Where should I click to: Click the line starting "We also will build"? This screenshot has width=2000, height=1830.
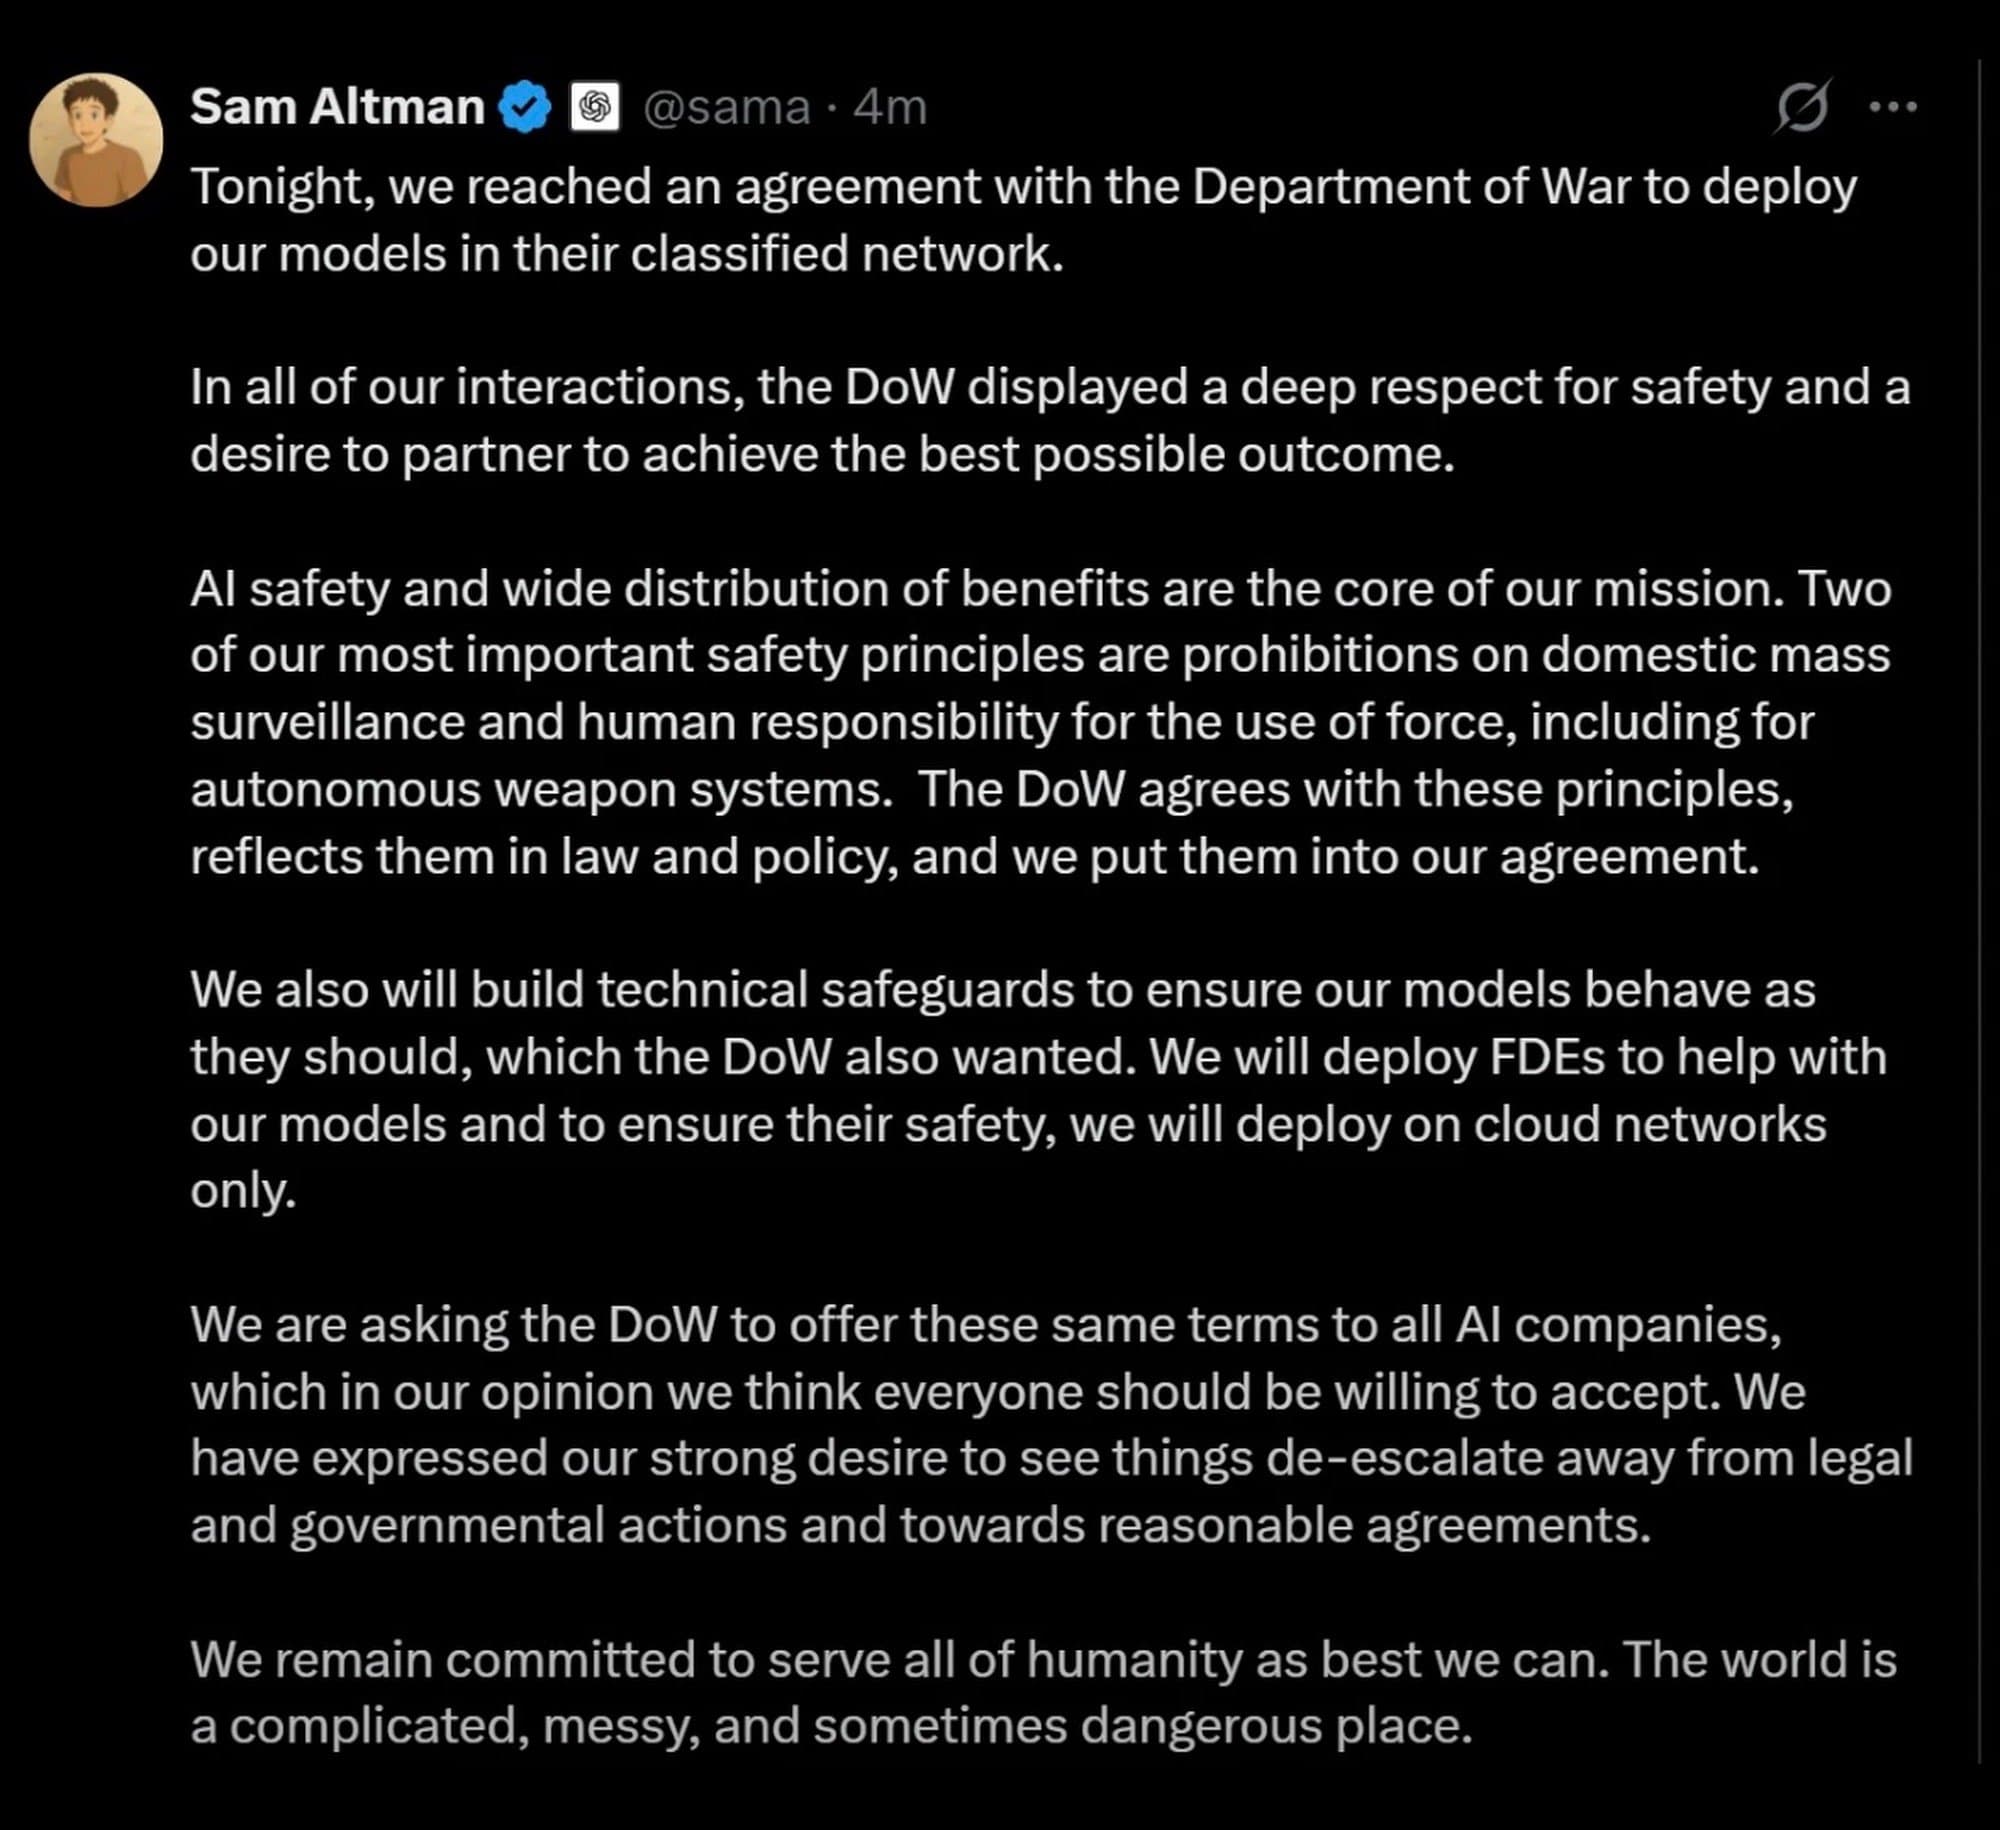tap(1002, 990)
